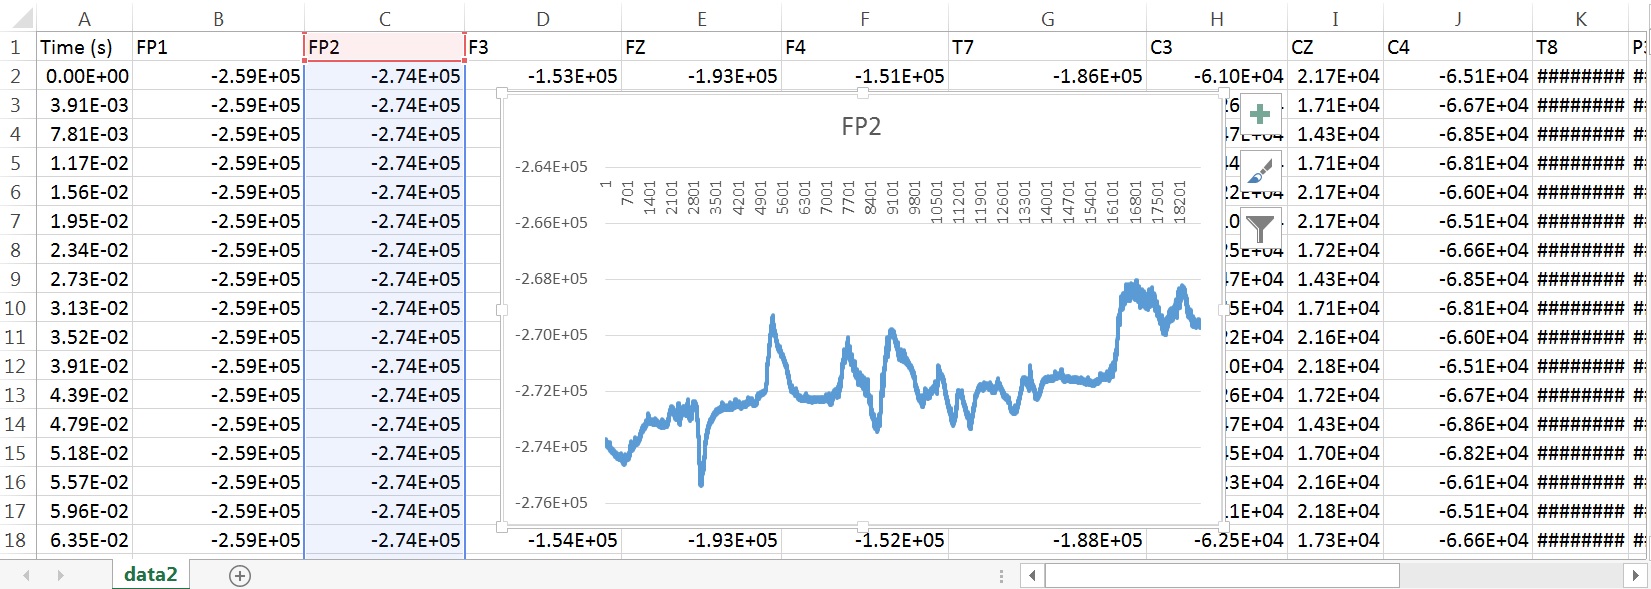This screenshot has width=1651, height=589.
Task: Select the FP2 chart title
Action: click(x=861, y=126)
